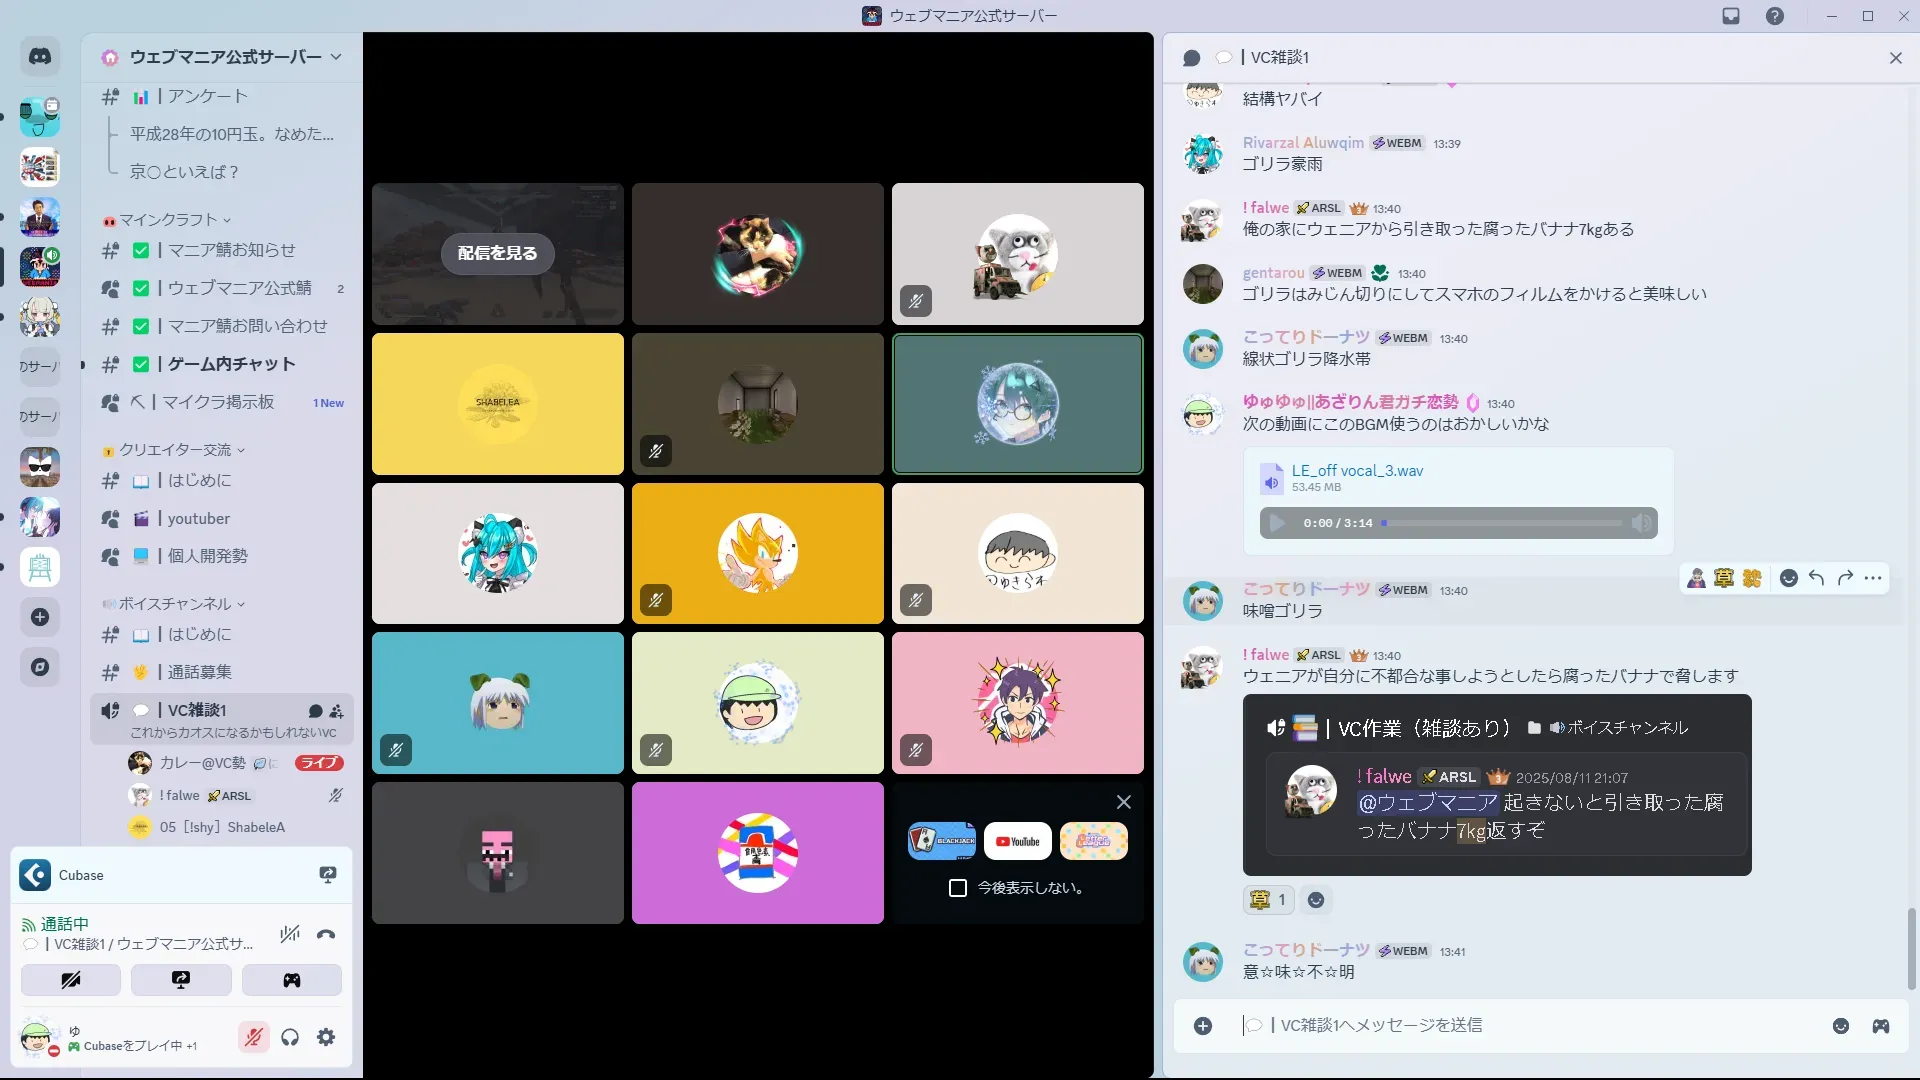This screenshot has height=1080, width=1920.
Task: Open the LE_off vocal_3.wav file link
Action: 1357,470
